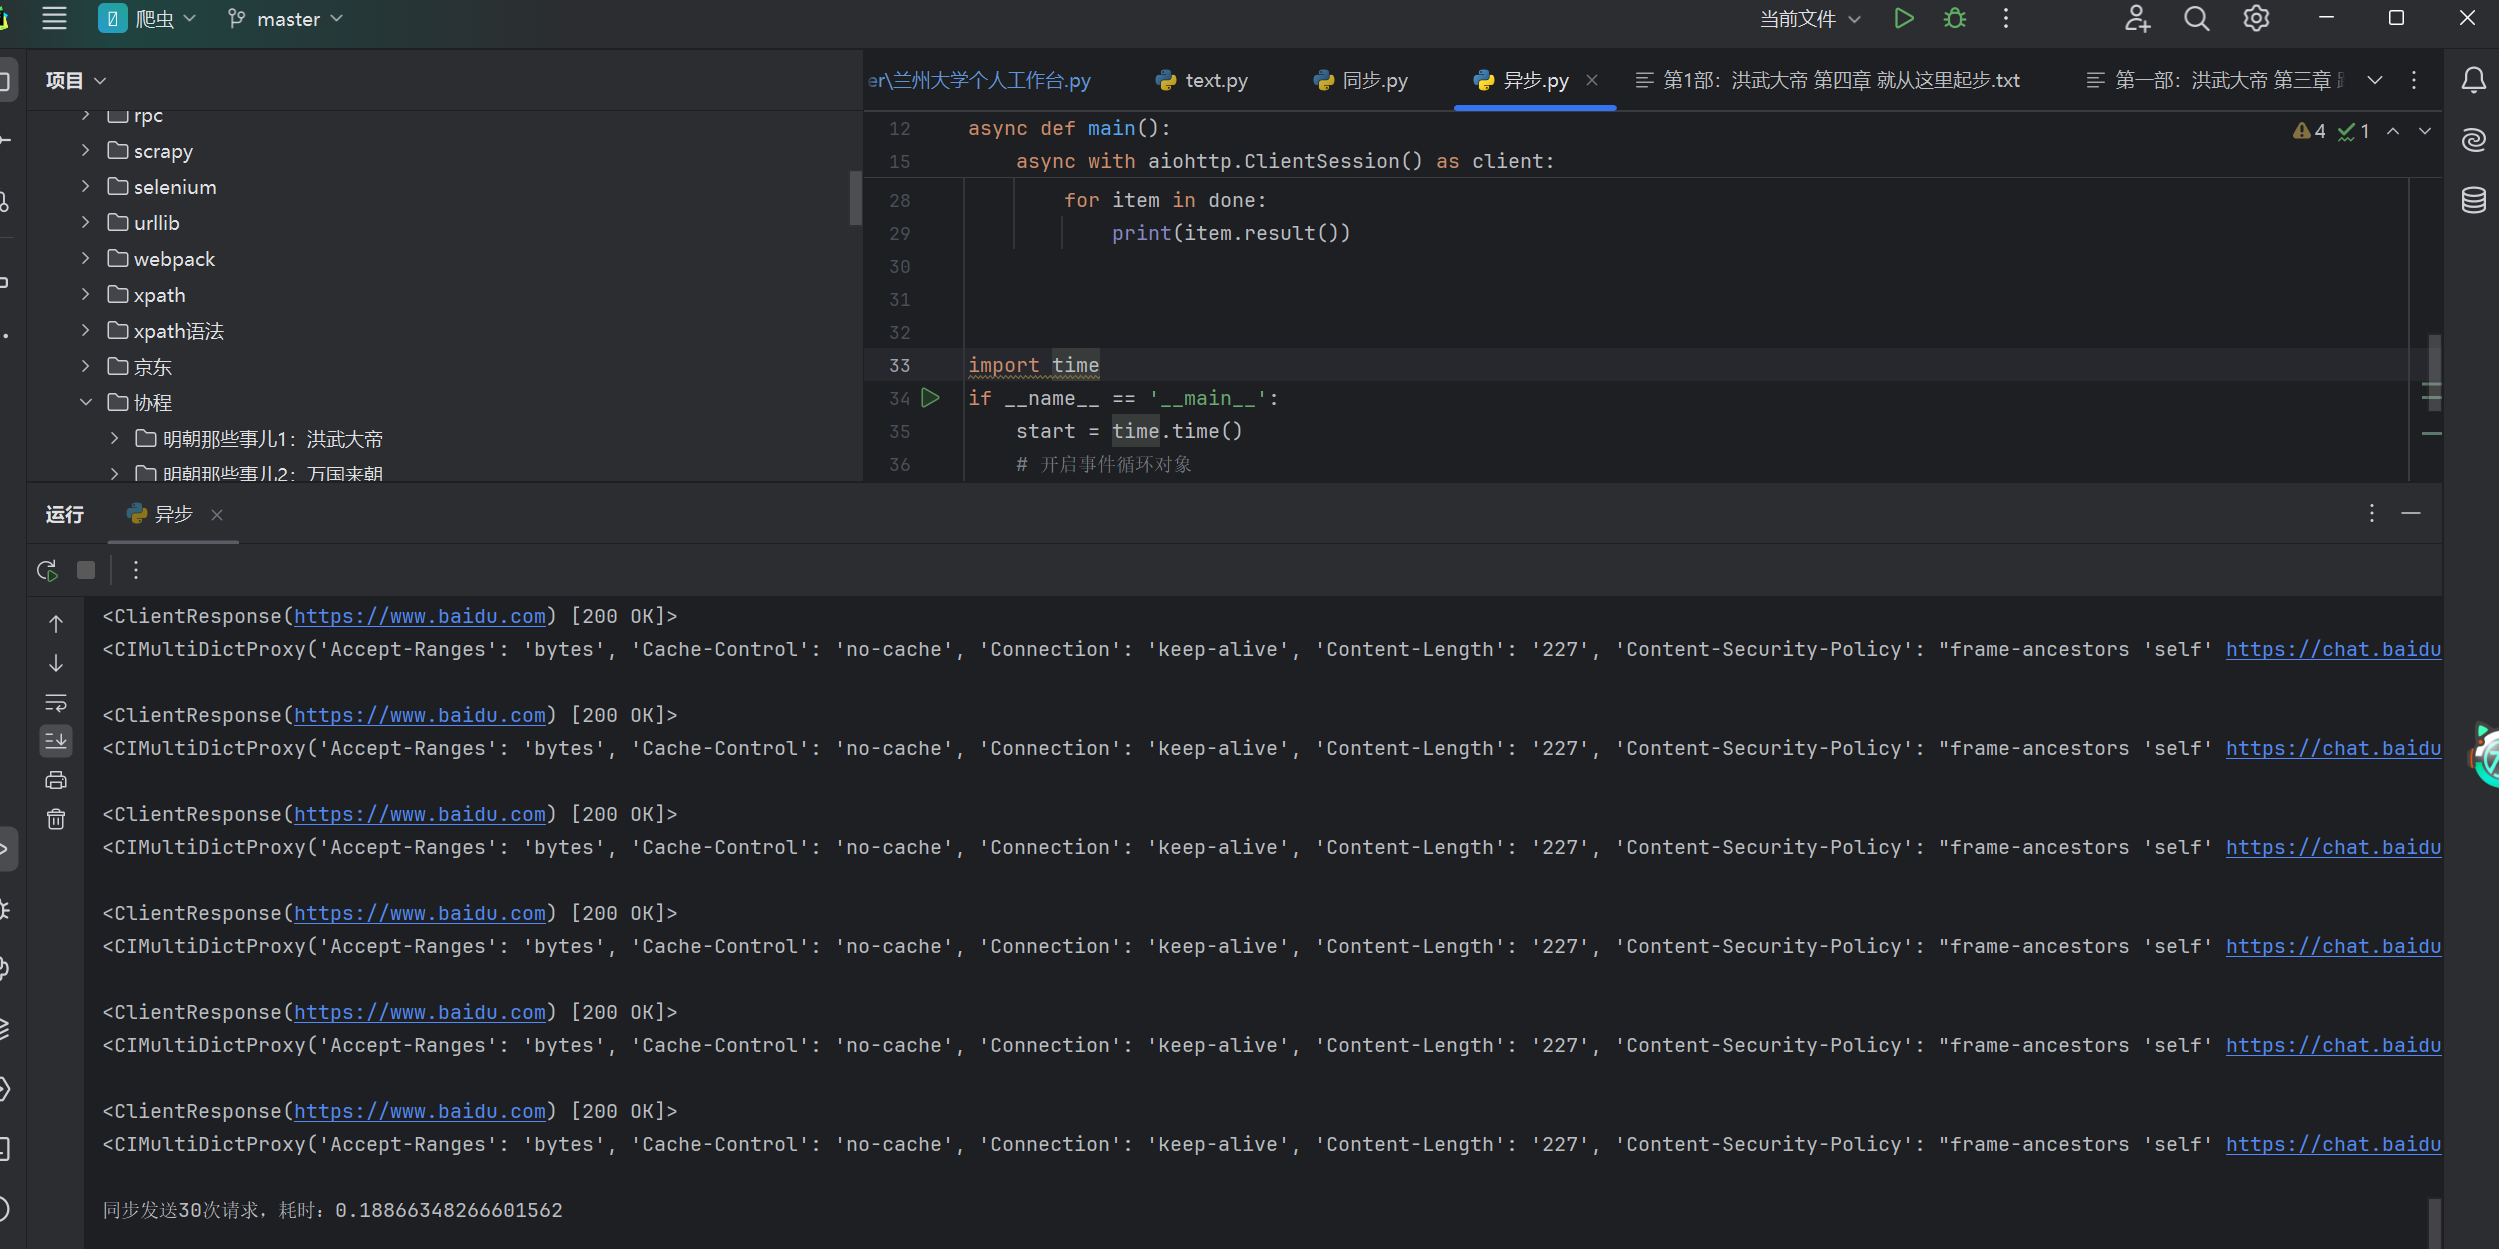This screenshot has height=1249, width=2499.
Task: Toggle soft-wrap in run console
Action: [56, 702]
